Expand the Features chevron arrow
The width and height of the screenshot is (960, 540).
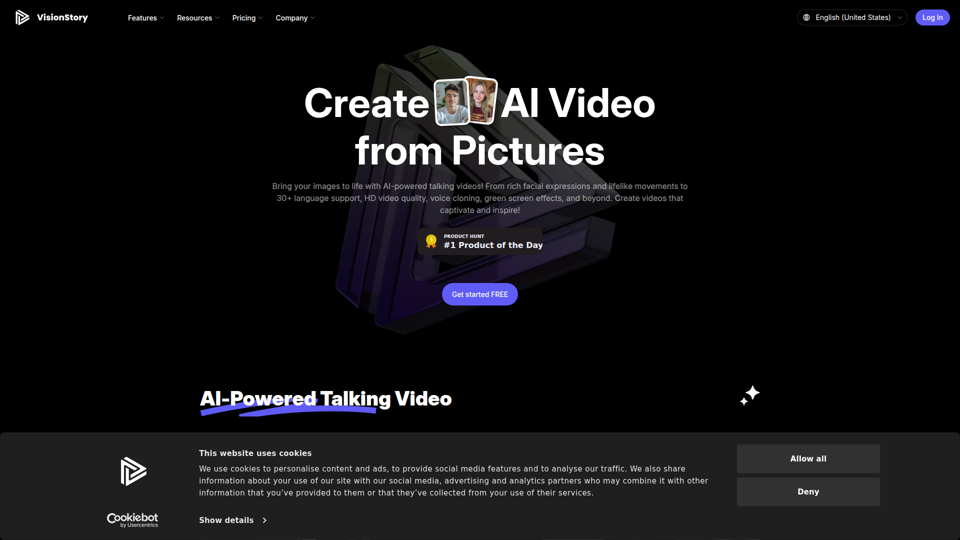(162, 18)
